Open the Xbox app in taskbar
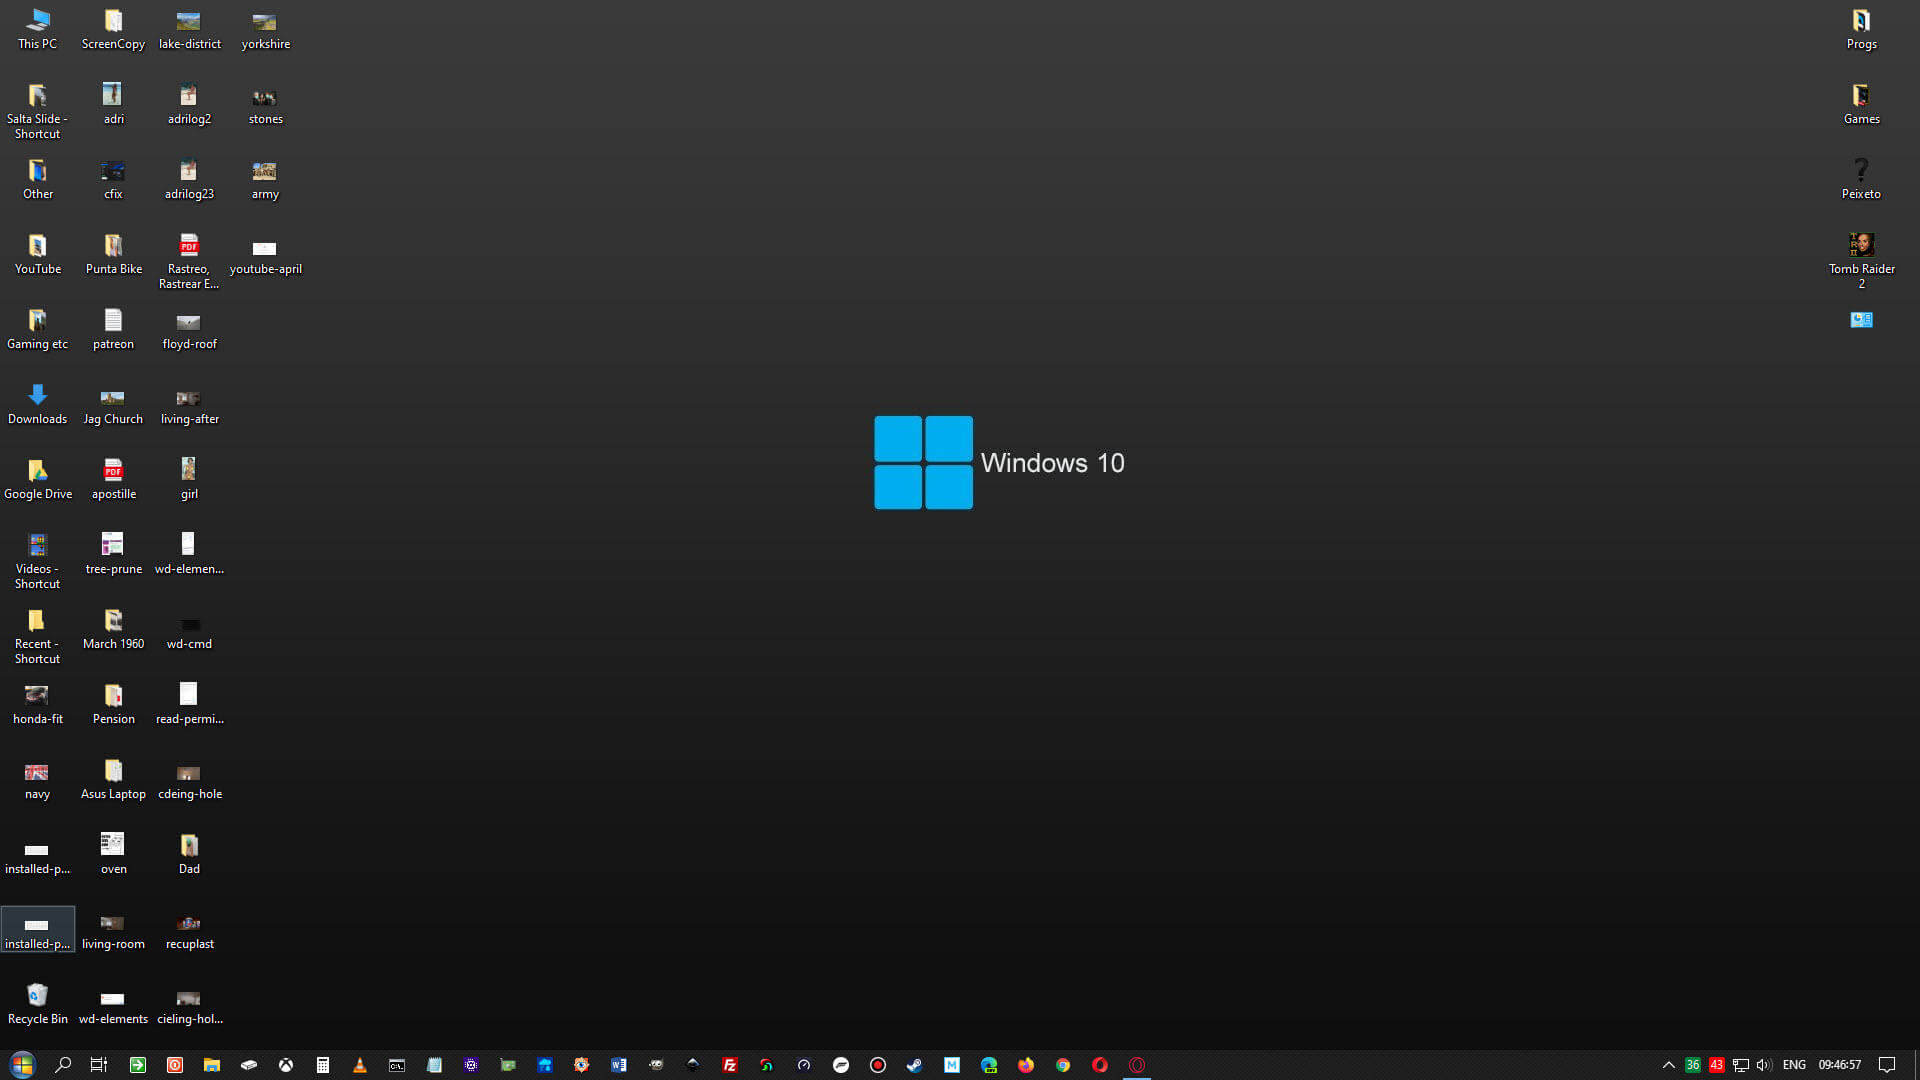This screenshot has width=1920, height=1080. pyautogui.click(x=286, y=1065)
